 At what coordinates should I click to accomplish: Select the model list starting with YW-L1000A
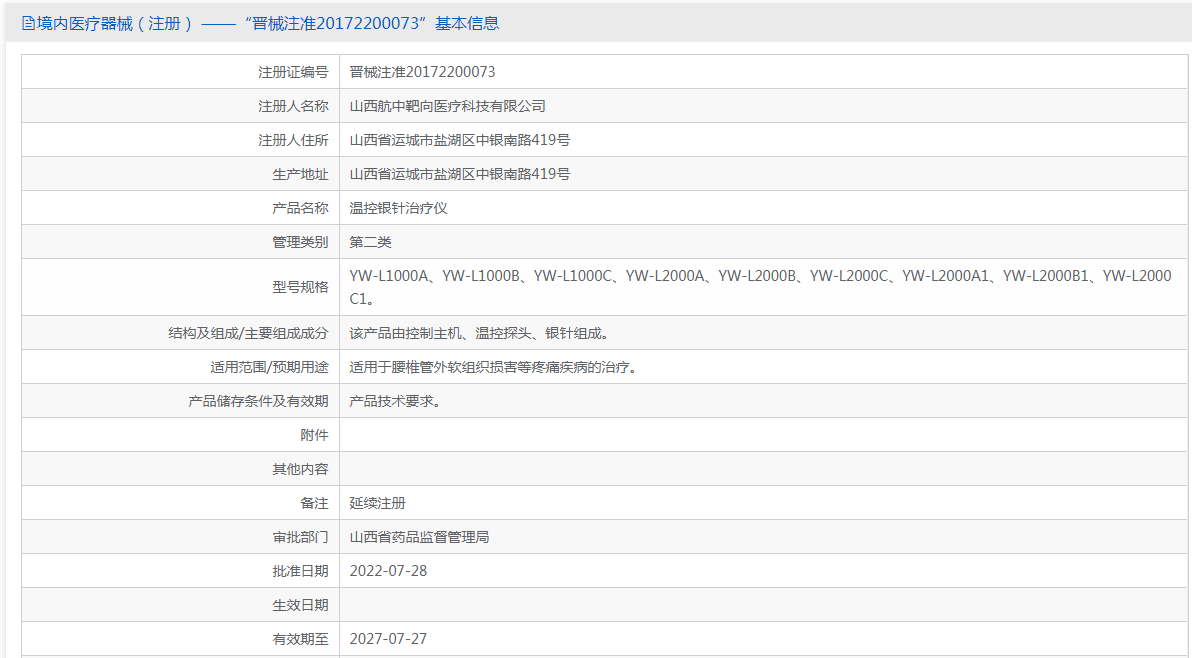click(x=760, y=287)
